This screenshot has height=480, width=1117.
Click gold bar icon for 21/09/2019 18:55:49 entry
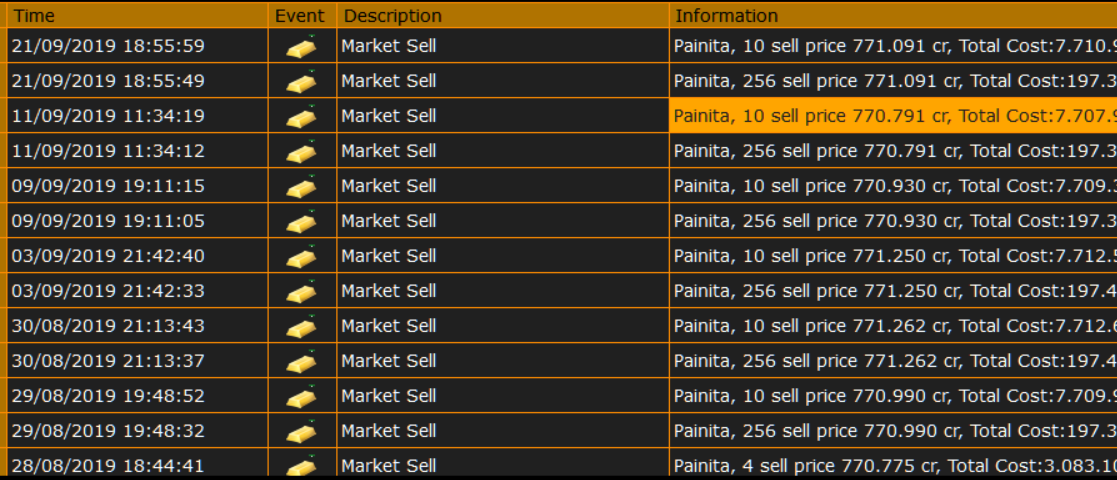tap(301, 81)
